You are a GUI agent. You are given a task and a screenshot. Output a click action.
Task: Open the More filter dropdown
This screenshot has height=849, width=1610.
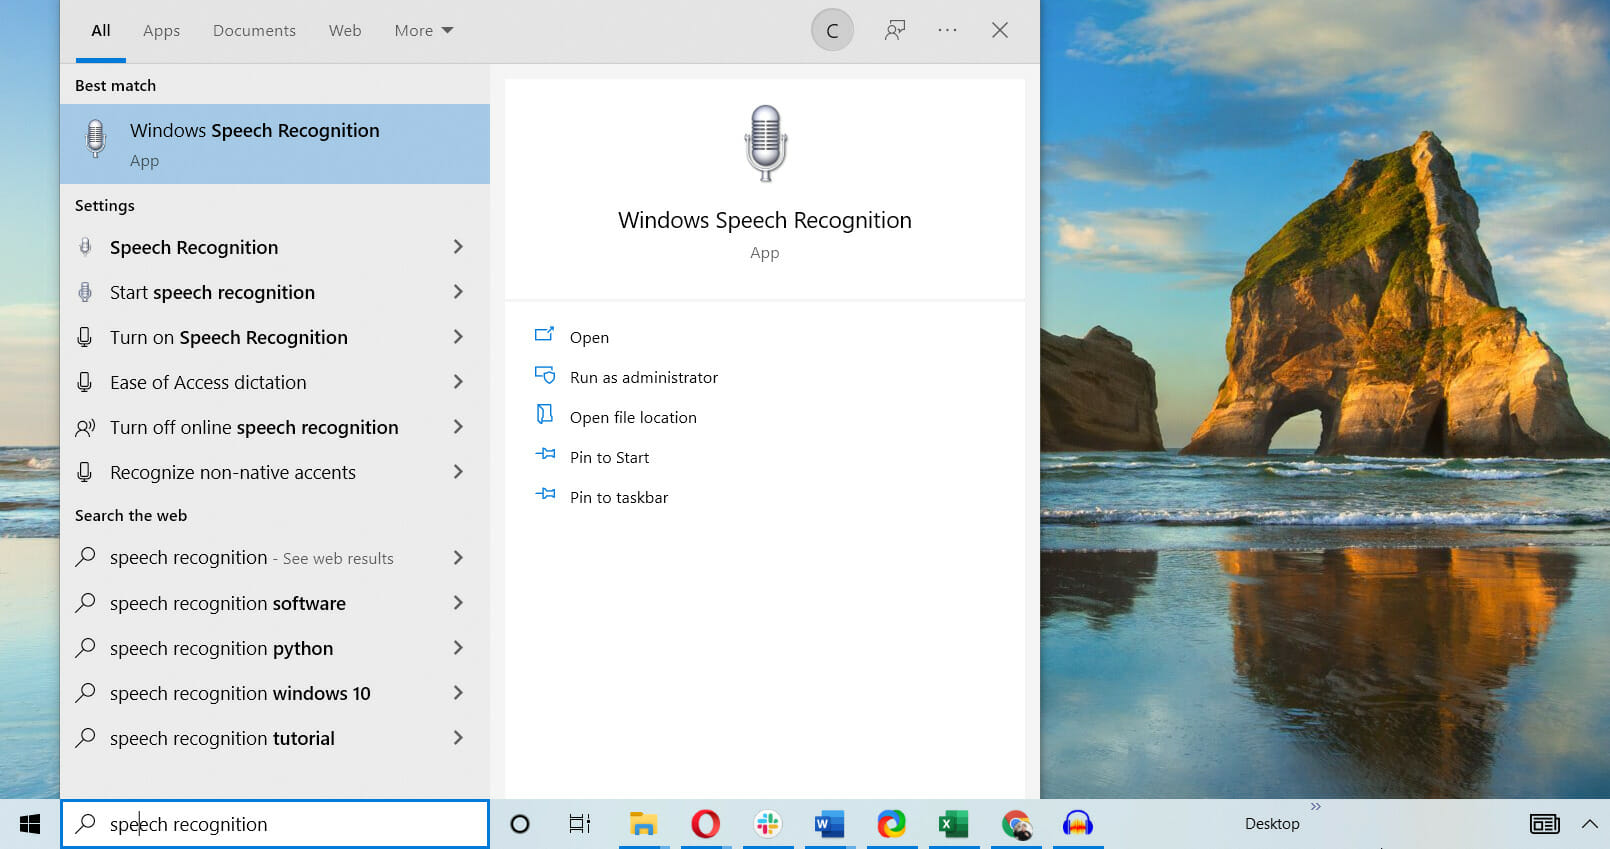tap(424, 31)
